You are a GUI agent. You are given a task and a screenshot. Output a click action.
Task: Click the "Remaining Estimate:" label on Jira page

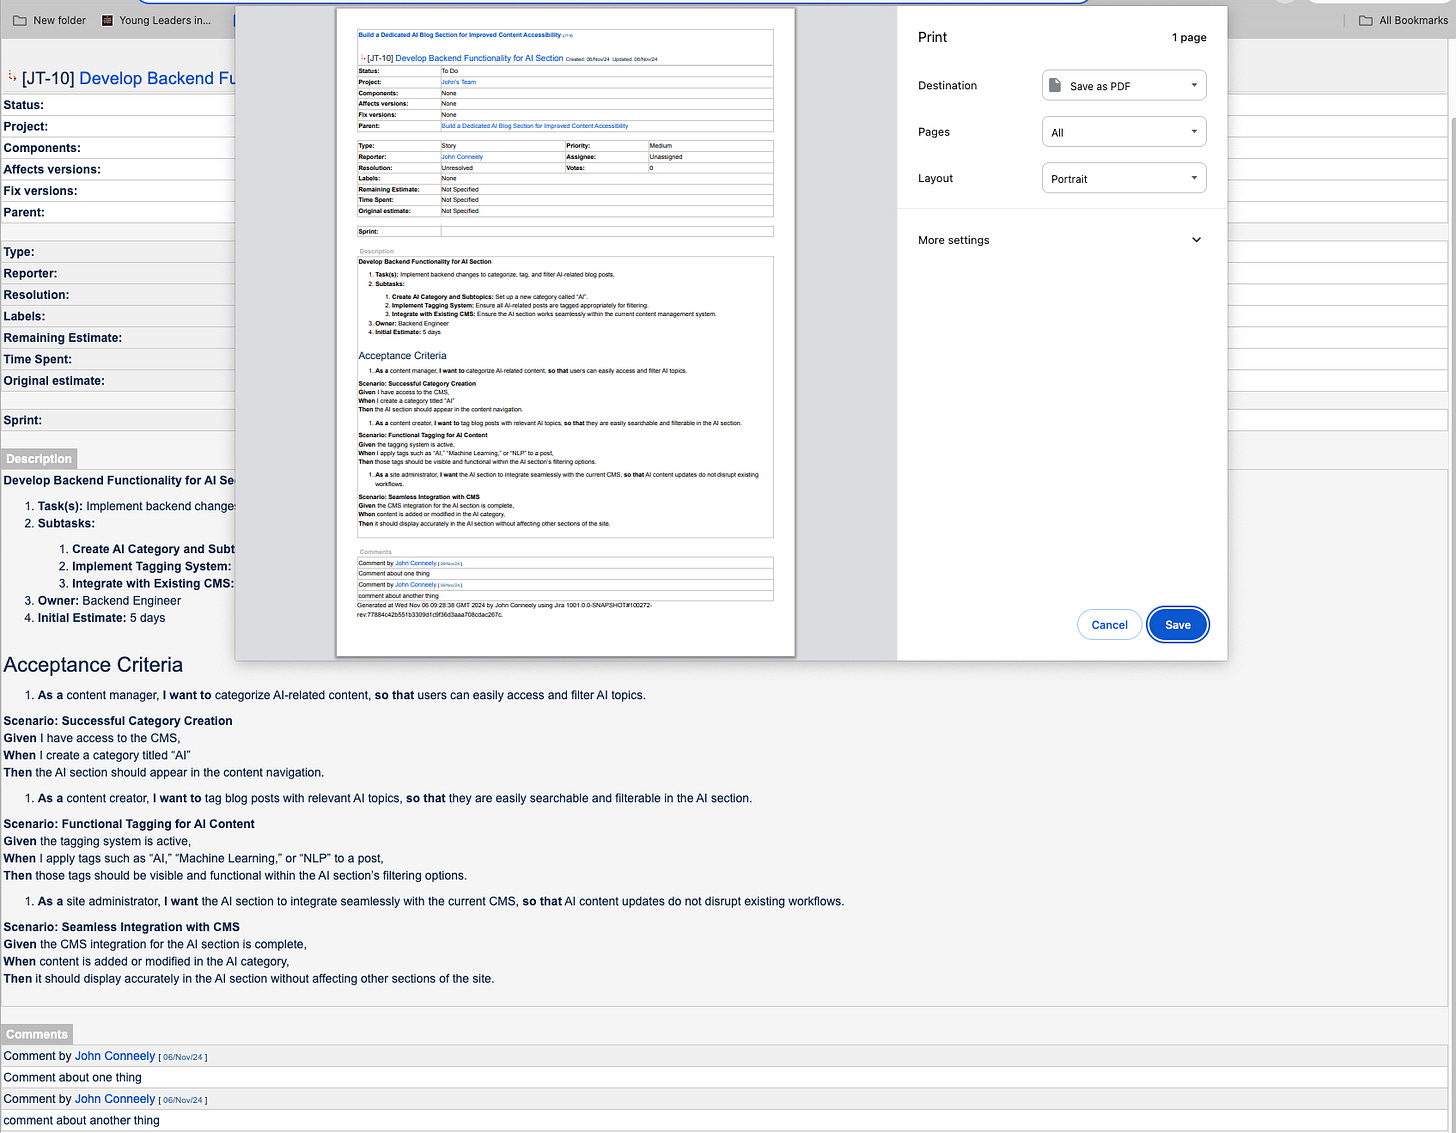point(63,338)
